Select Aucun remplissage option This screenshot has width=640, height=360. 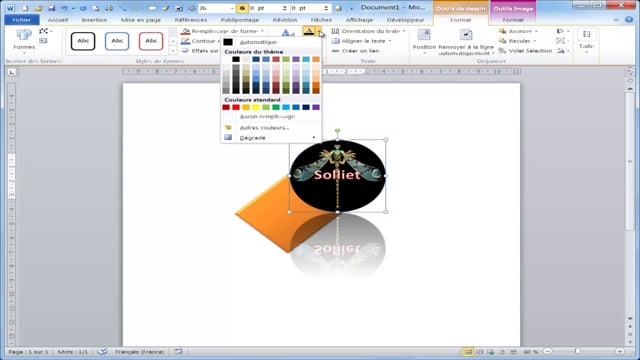pyautogui.click(x=271, y=116)
